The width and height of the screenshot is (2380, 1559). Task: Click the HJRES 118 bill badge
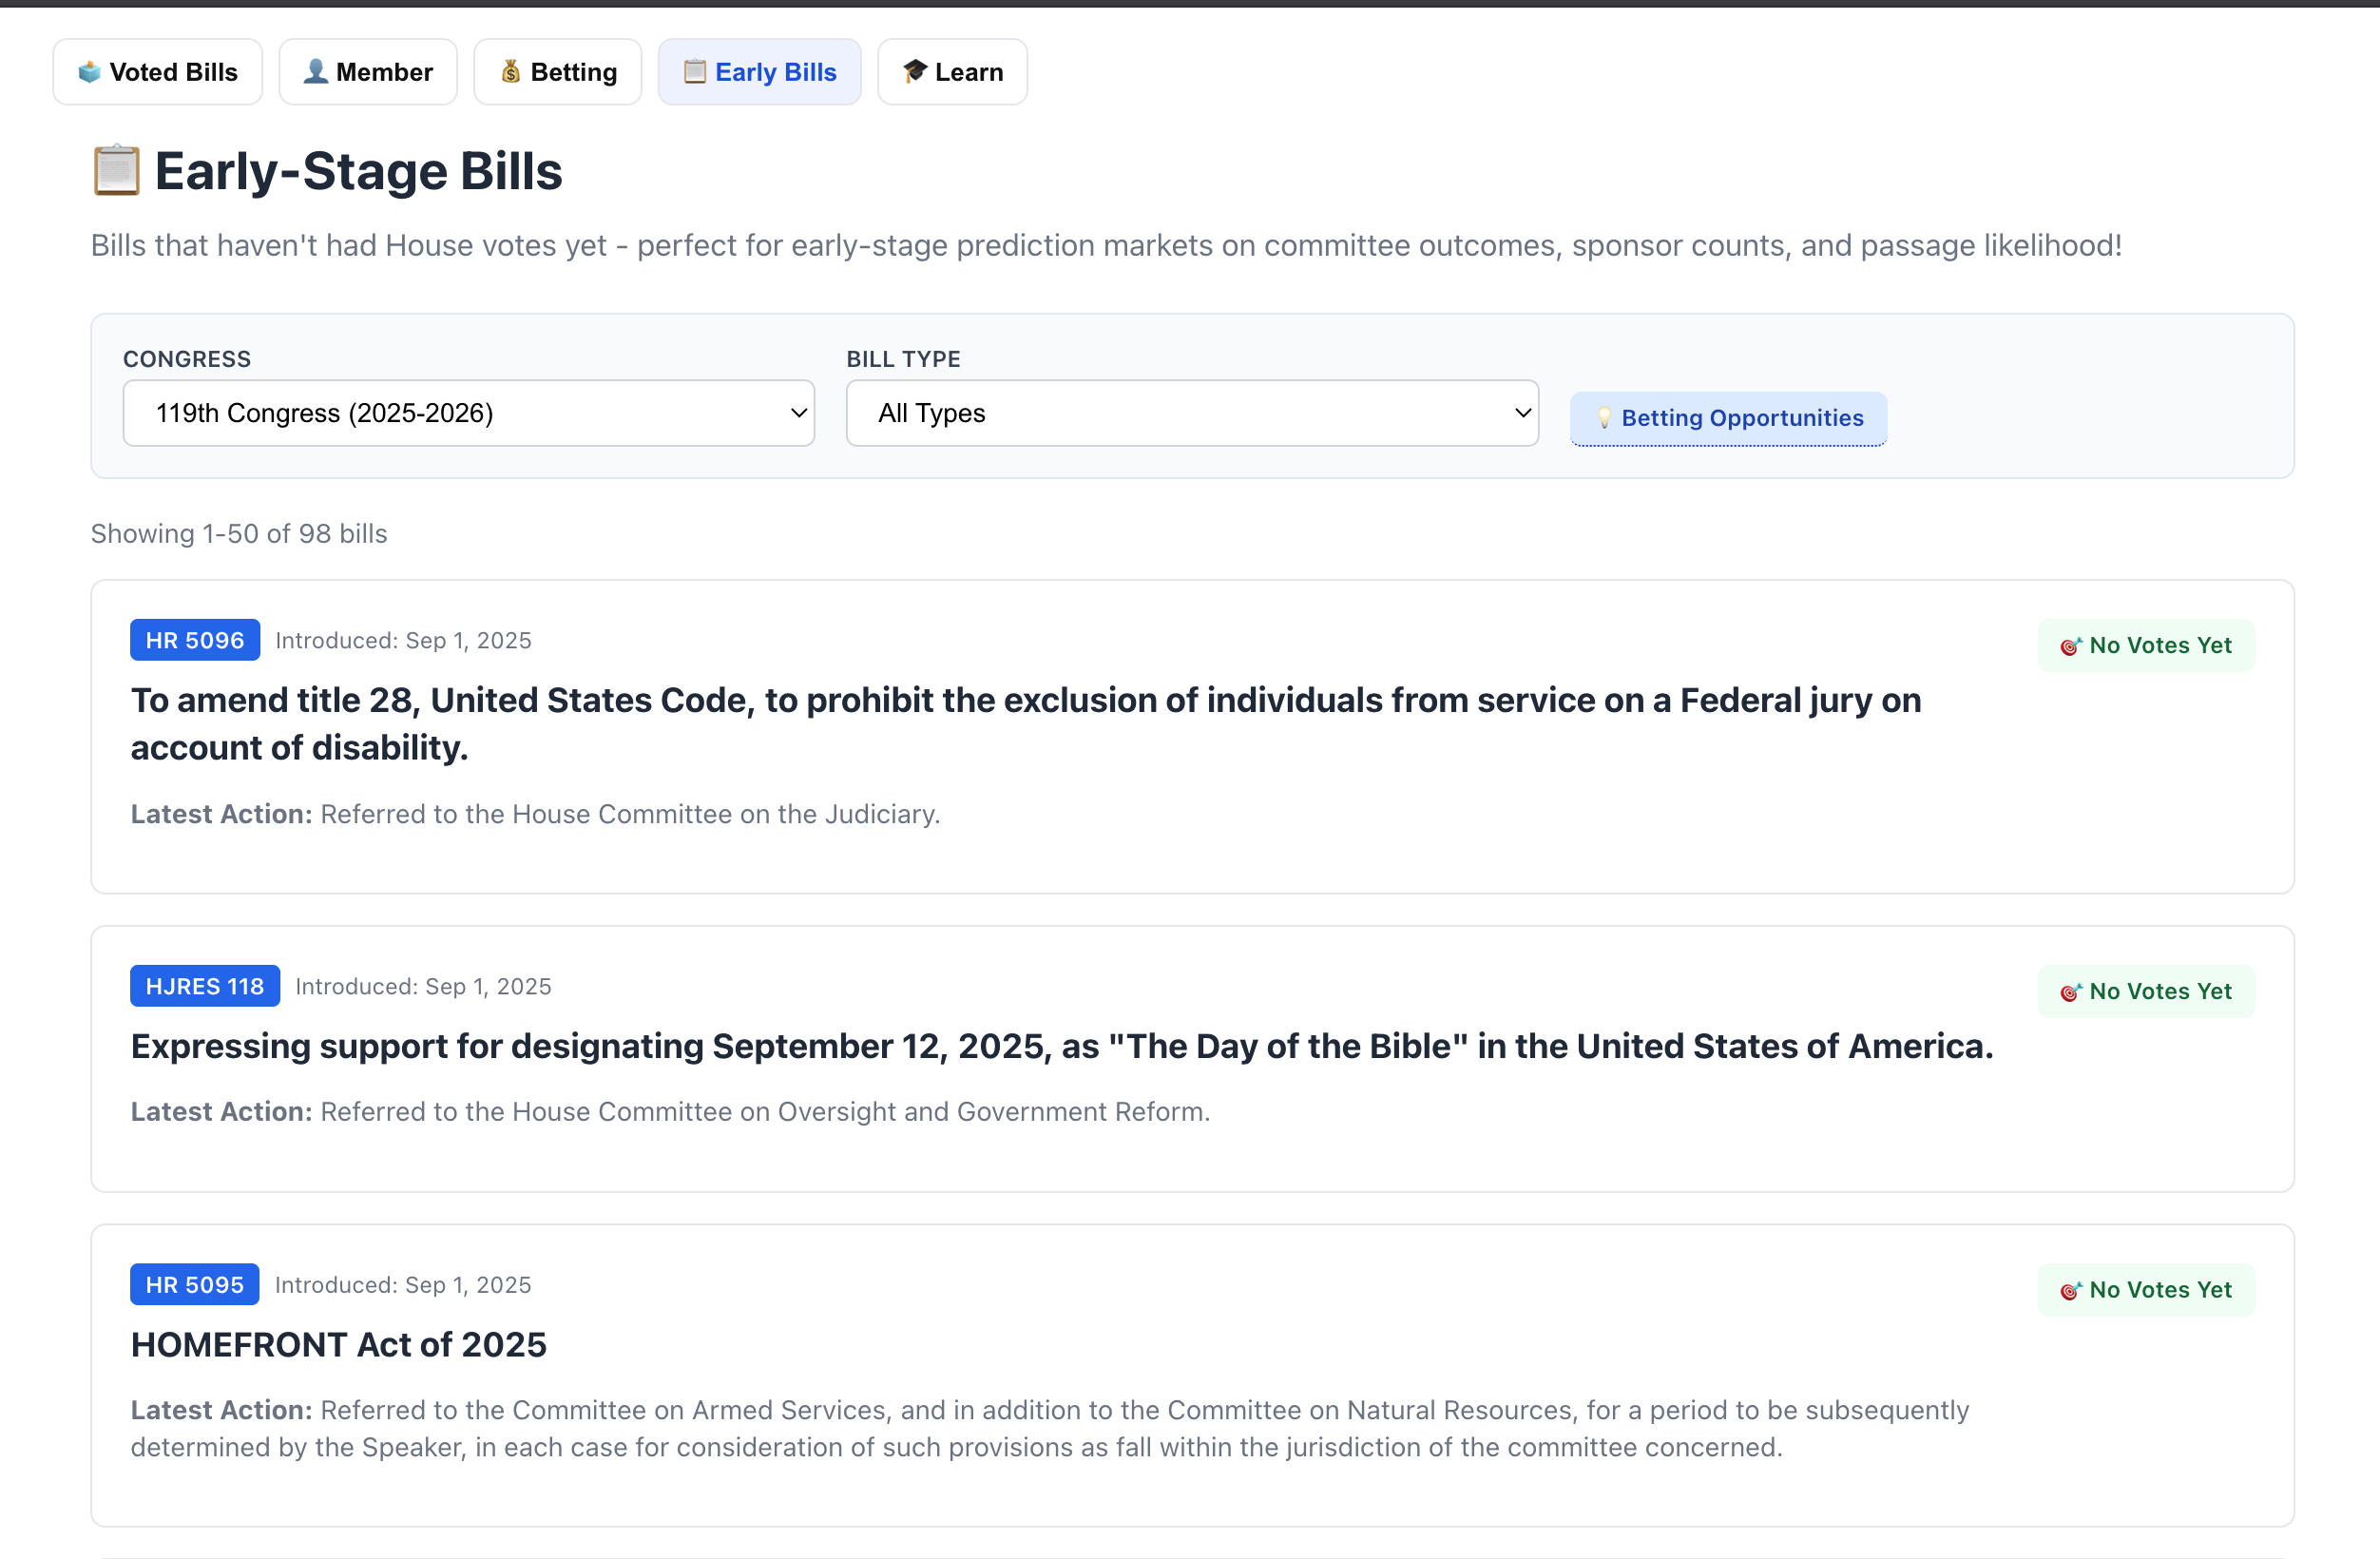coord(205,986)
